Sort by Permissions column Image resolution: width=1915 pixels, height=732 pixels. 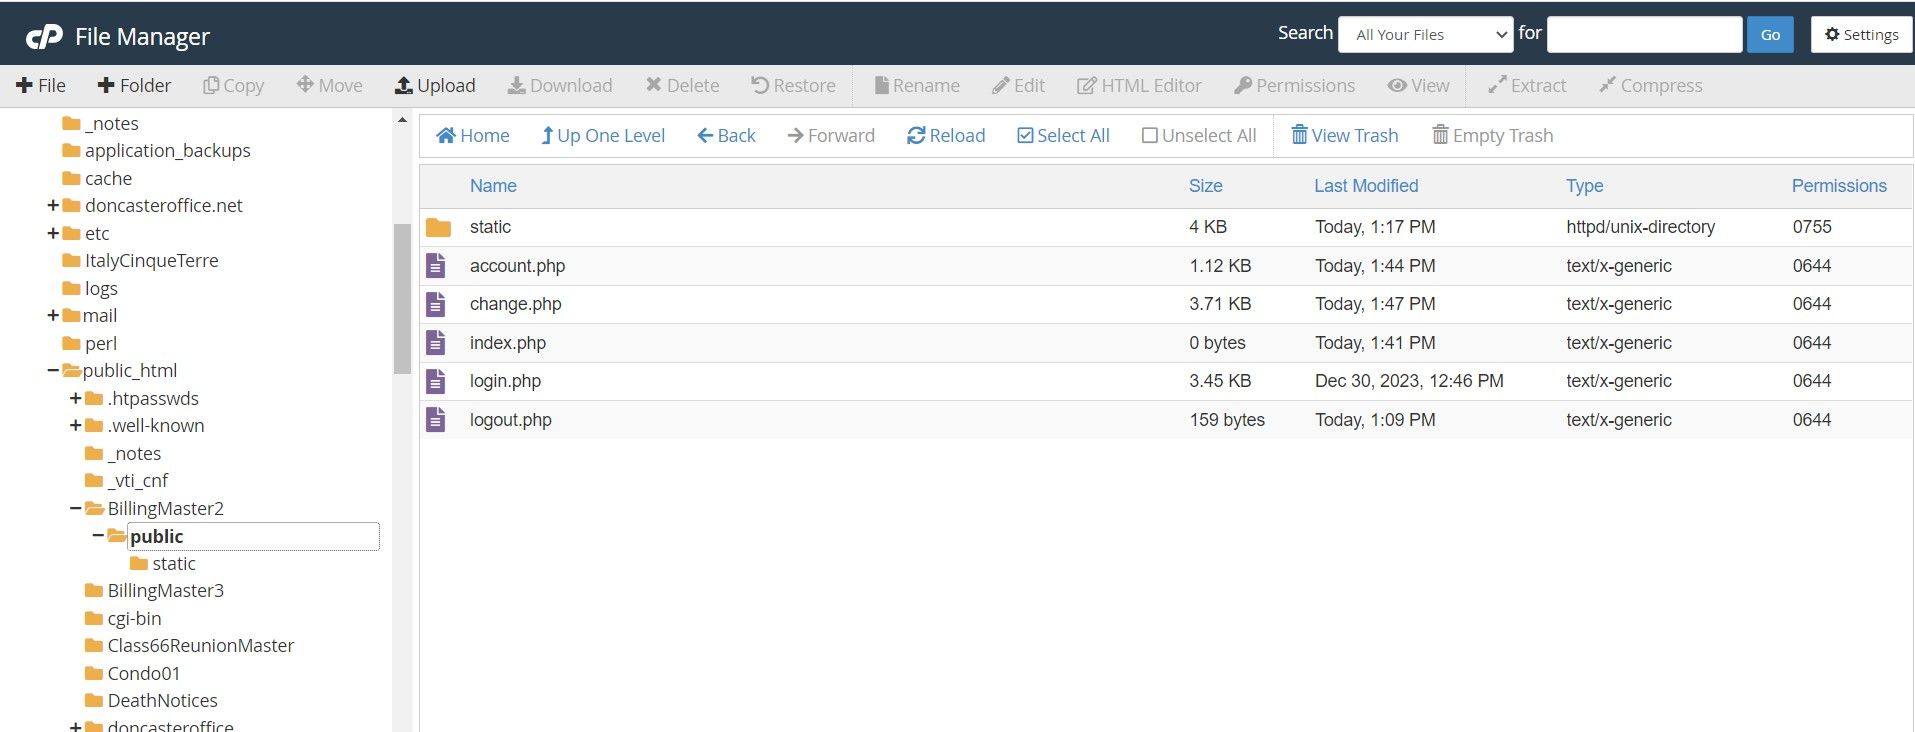tap(1839, 186)
